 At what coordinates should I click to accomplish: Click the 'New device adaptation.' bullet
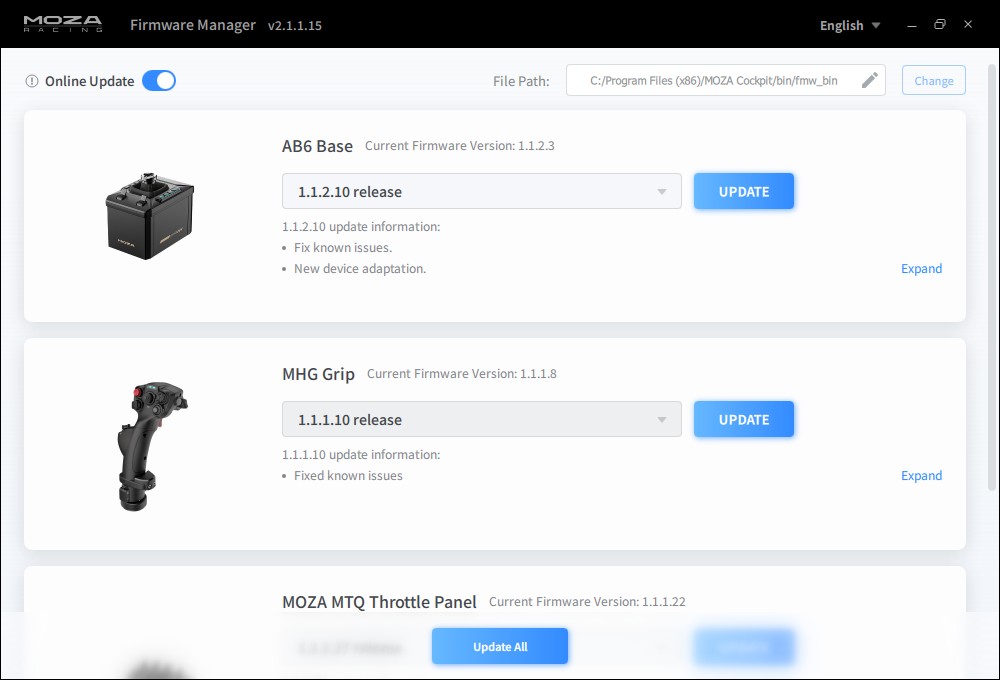click(360, 269)
